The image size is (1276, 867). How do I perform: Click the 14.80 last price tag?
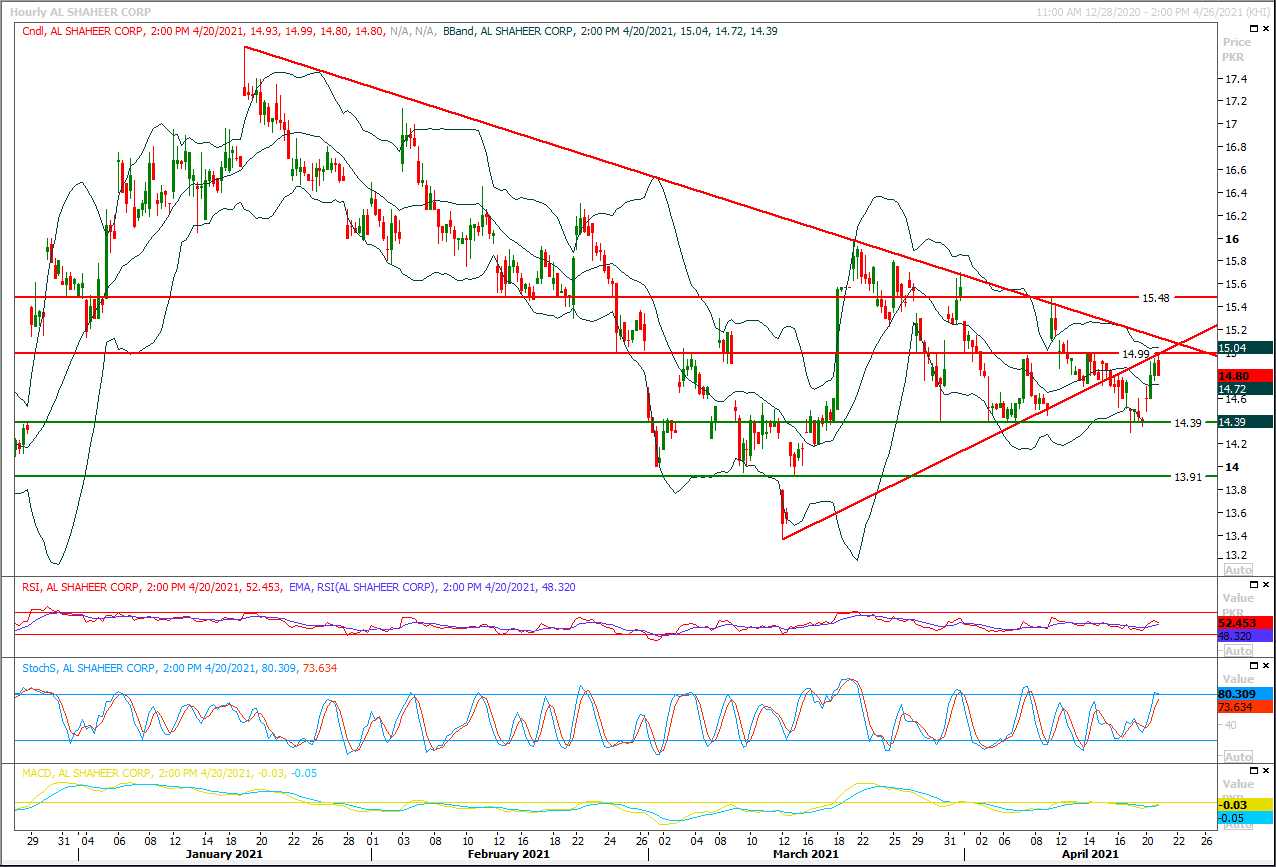[1245, 375]
